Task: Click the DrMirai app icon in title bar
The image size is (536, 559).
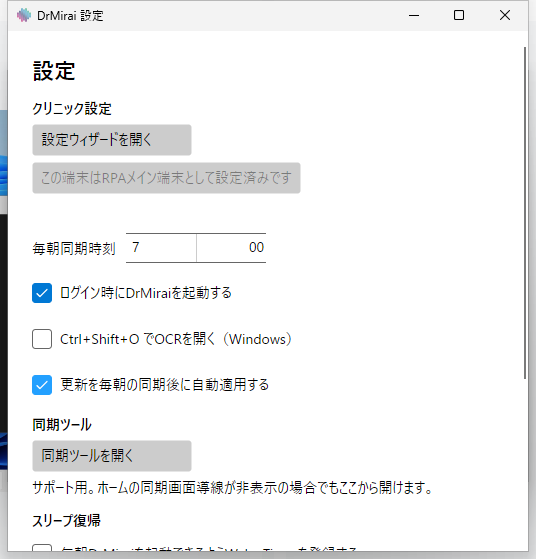Action: (x=24, y=15)
